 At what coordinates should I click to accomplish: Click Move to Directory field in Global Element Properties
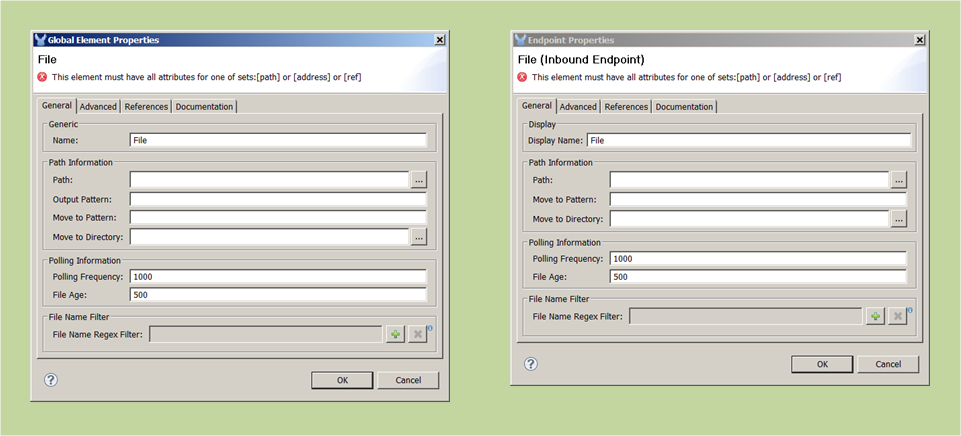(269, 237)
